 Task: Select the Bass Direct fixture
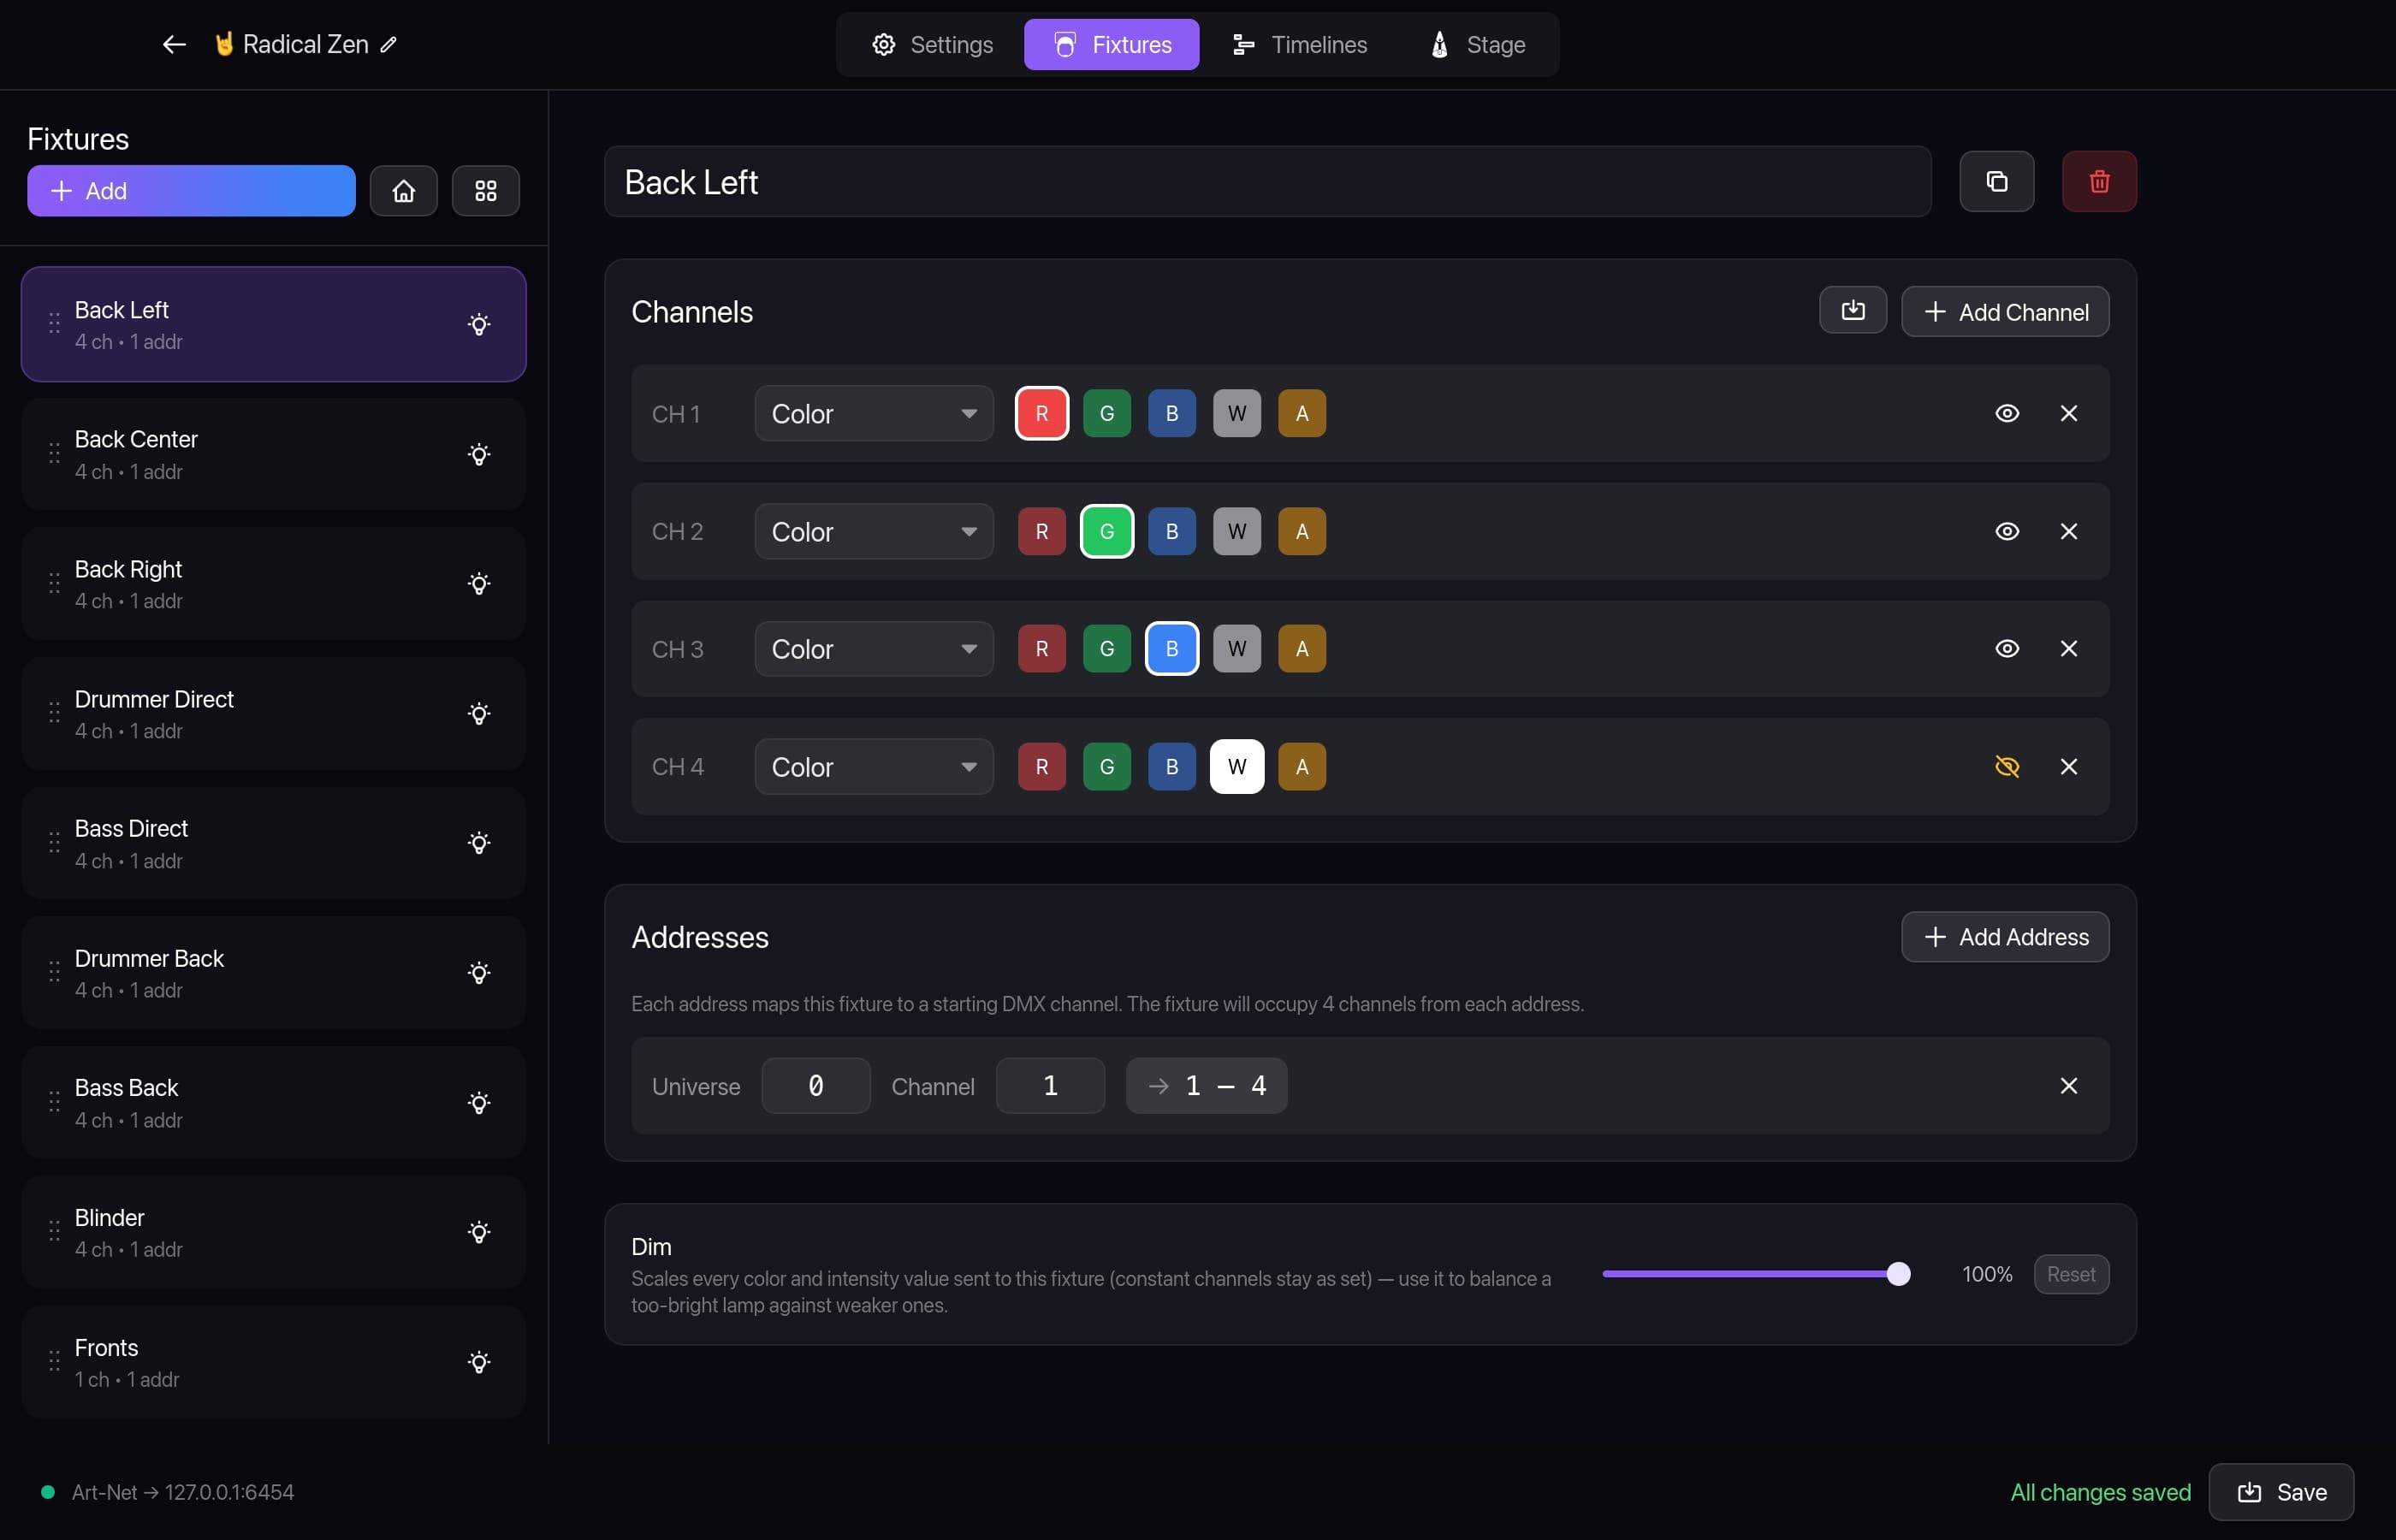273,843
